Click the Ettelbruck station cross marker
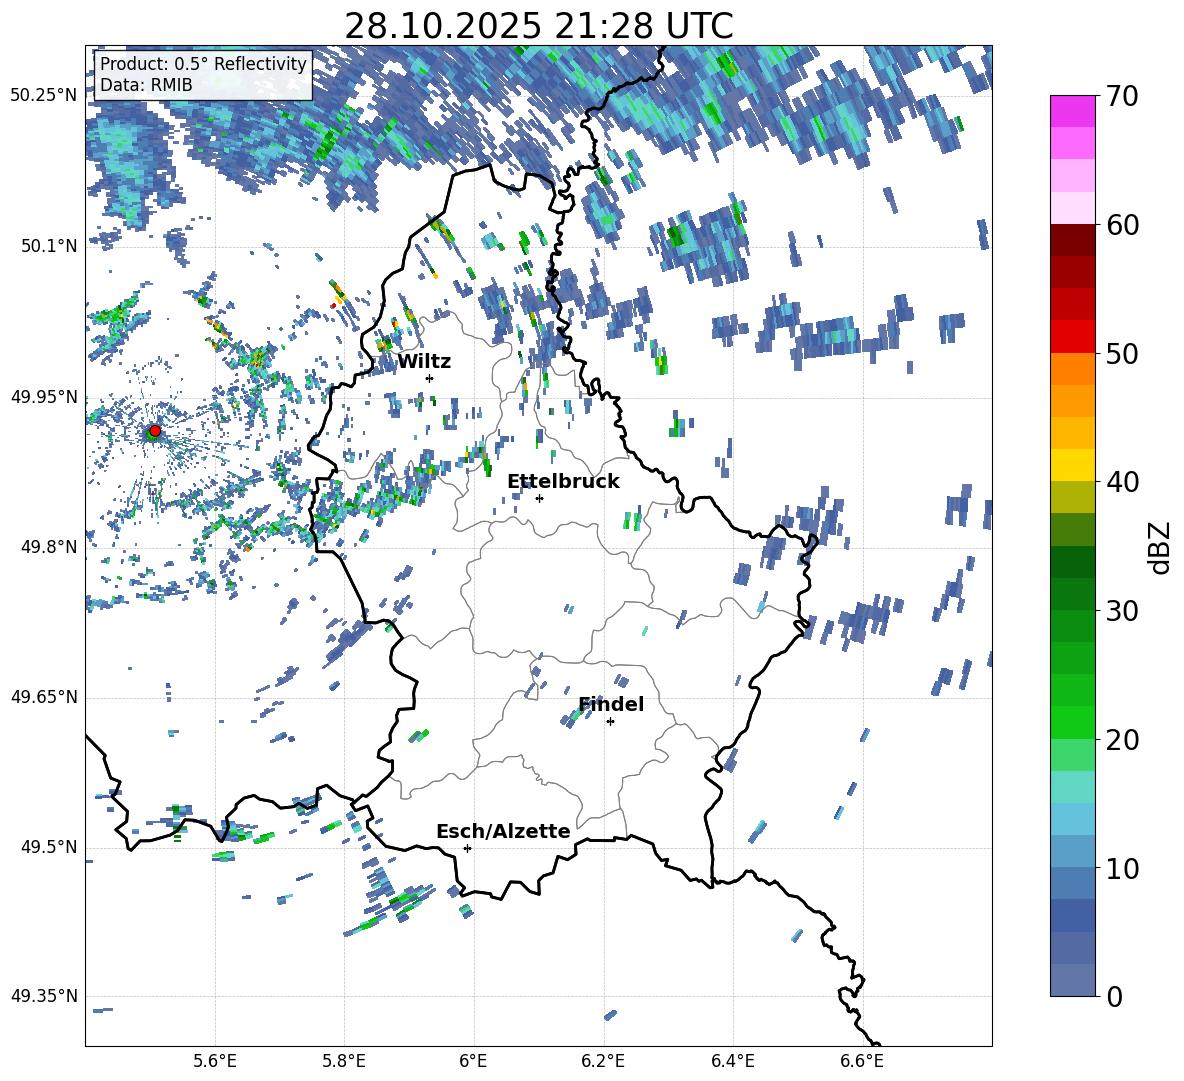 (x=539, y=498)
